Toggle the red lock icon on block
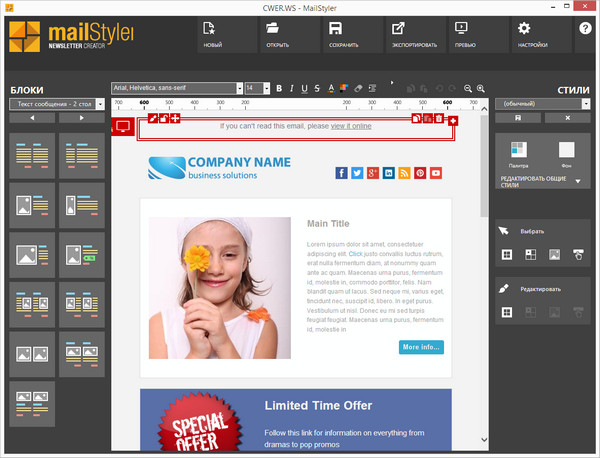This screenshot has height=458, width=600. (x=164, y=118)
